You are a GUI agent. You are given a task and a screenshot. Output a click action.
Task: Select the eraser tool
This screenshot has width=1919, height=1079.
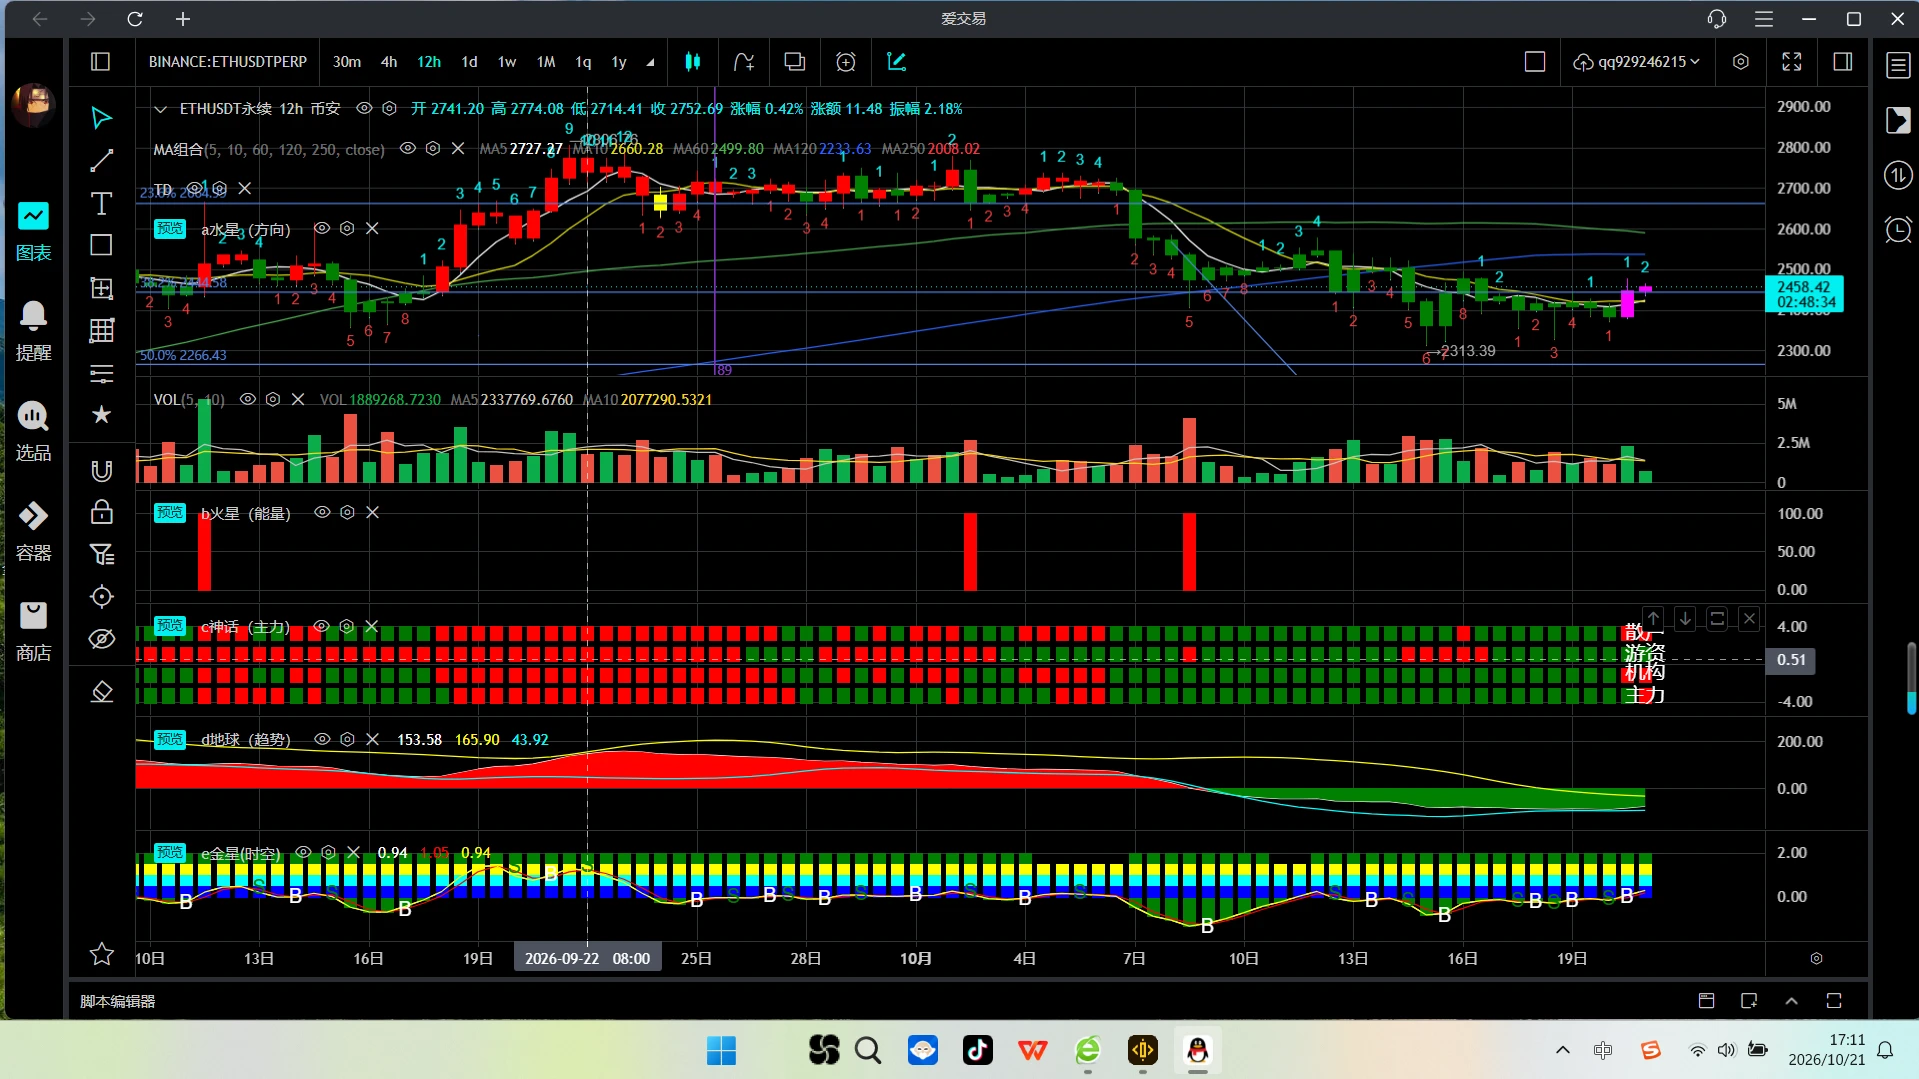point(101,692)
